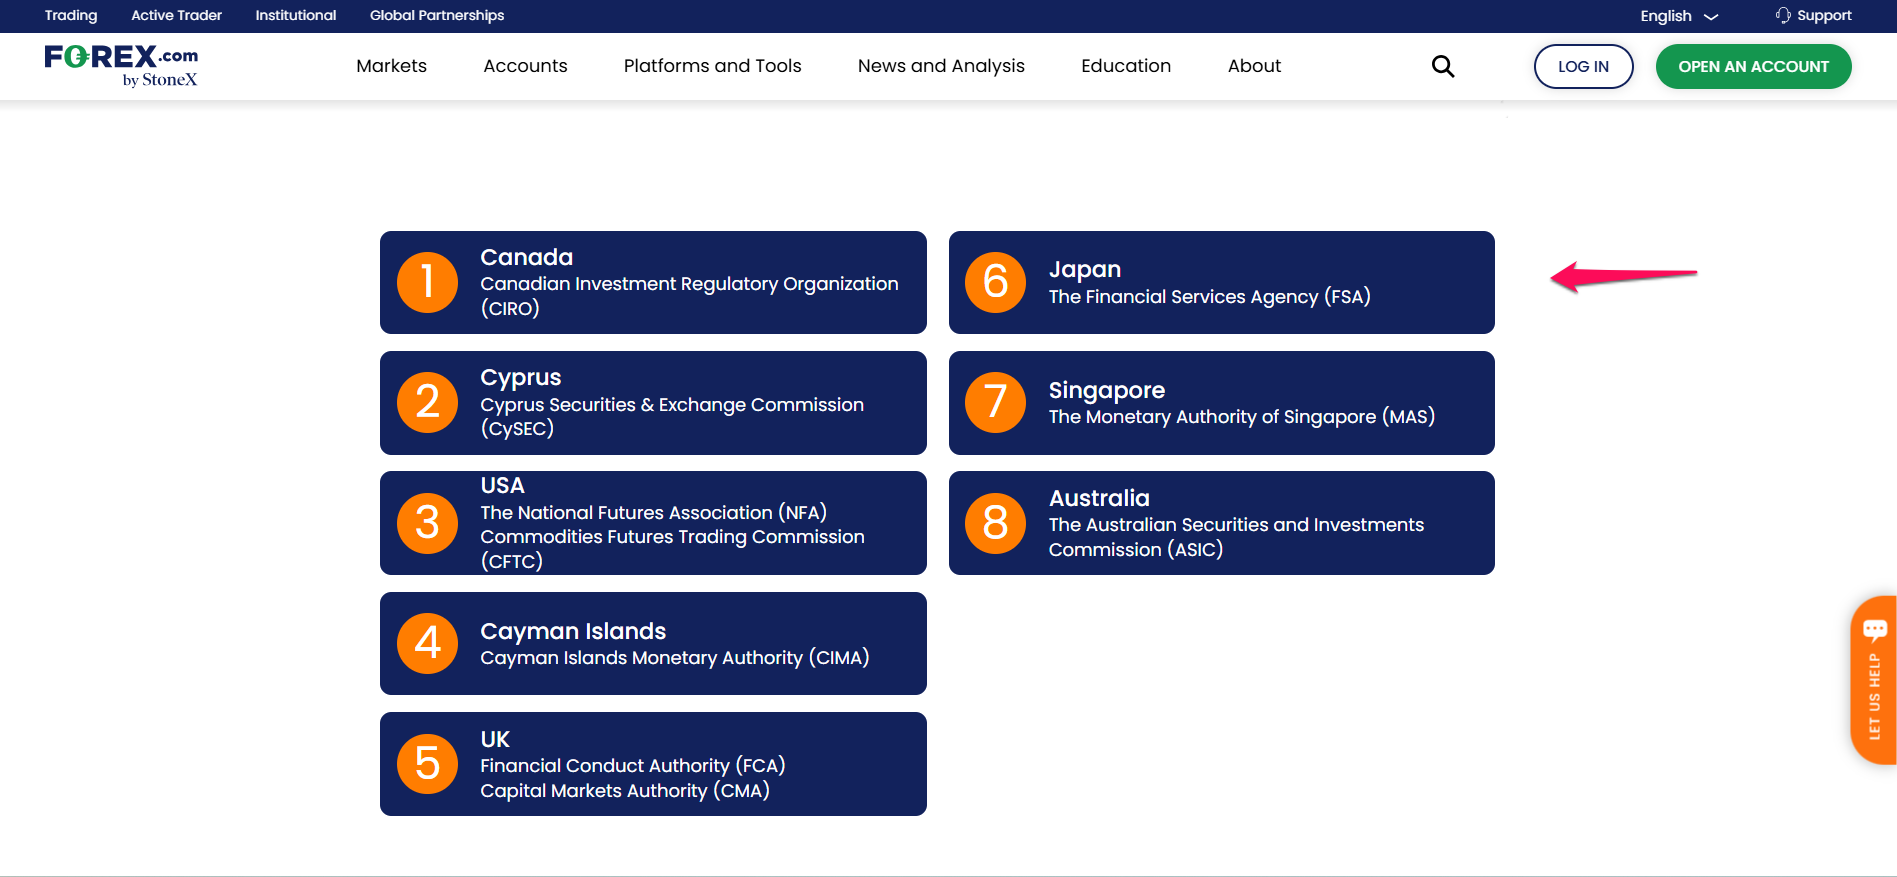Select the Canada heading text
This screenshot has height=877, width=1897.
[527, 257]
